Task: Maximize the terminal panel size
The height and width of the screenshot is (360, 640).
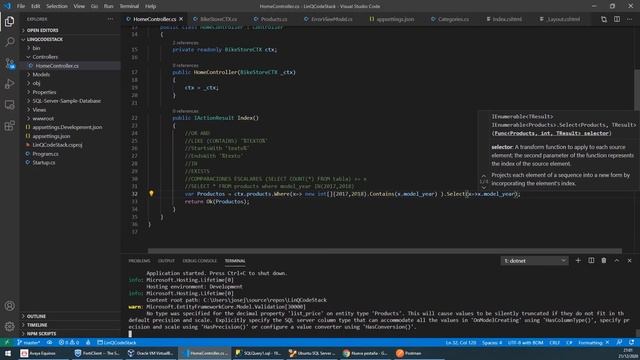Action: (x=617, y=260)
